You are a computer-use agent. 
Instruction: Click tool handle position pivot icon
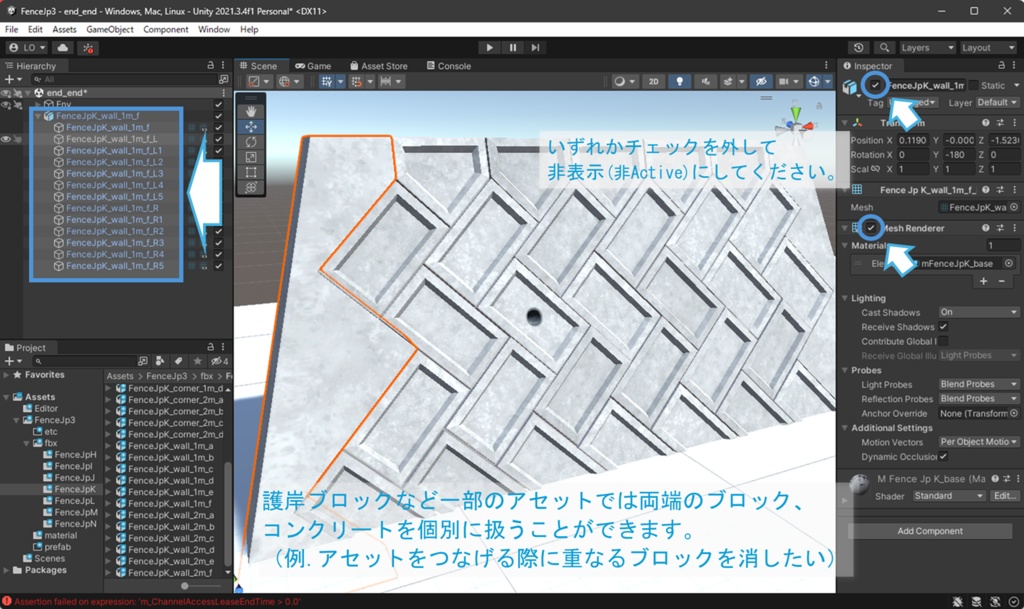pyautogui.click(x=253, y=82)
